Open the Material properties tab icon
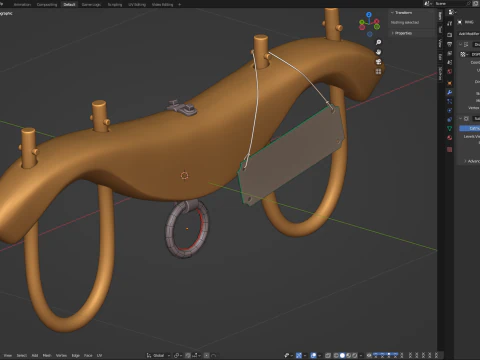Screen dimensions: 480x360 coord(450,137)
